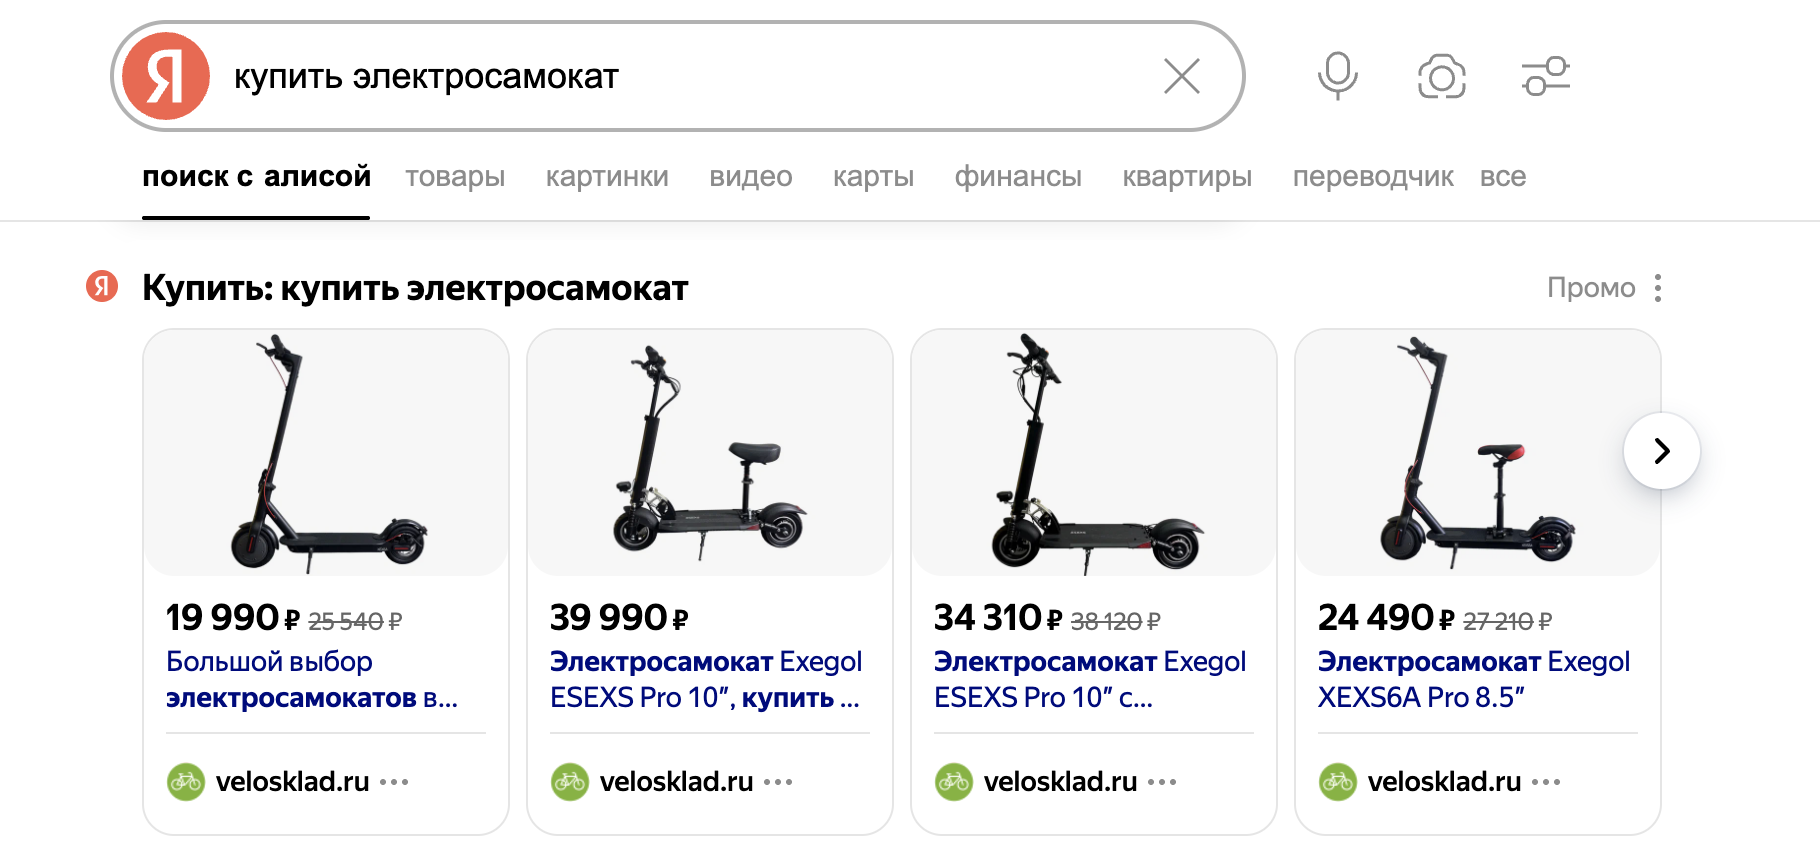Start voice search with the microphone icon

coord(1337,76)
